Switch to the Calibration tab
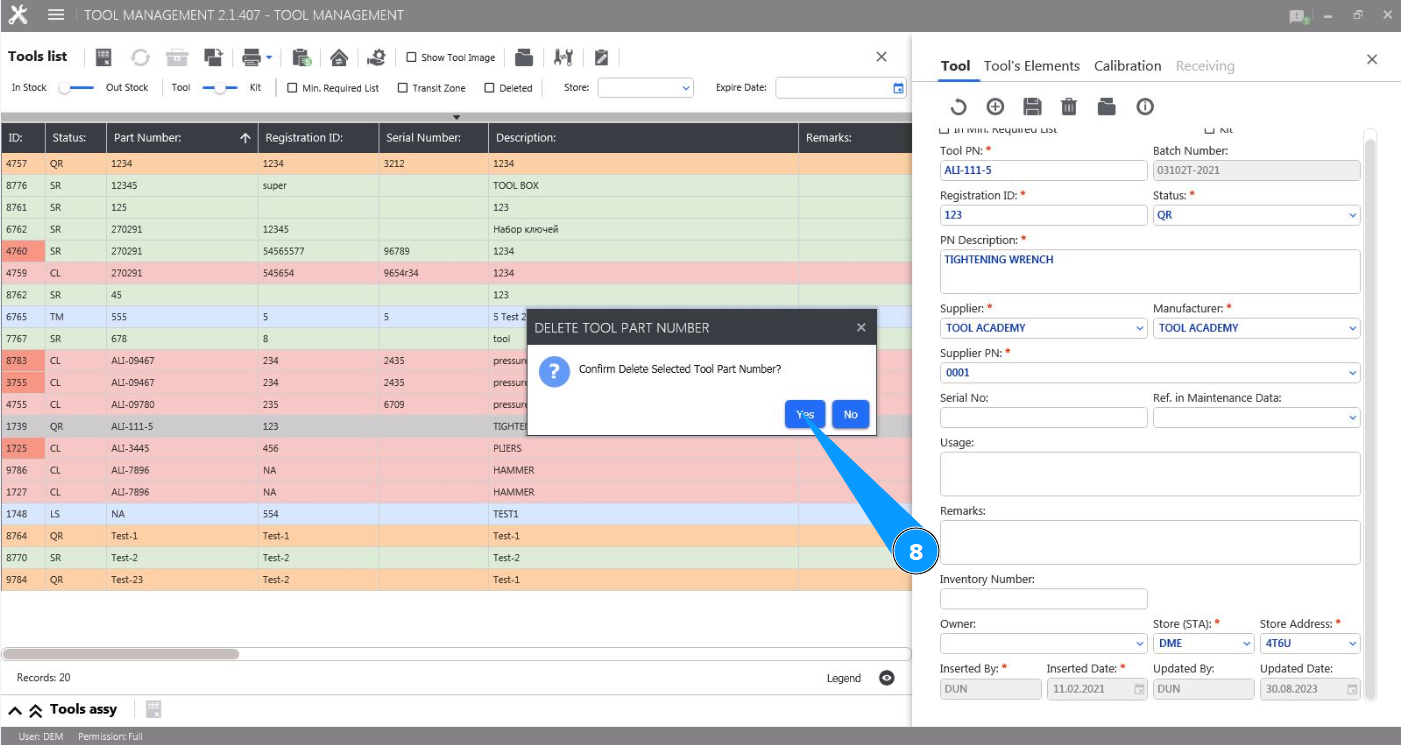 click(x=1127, y=66)
